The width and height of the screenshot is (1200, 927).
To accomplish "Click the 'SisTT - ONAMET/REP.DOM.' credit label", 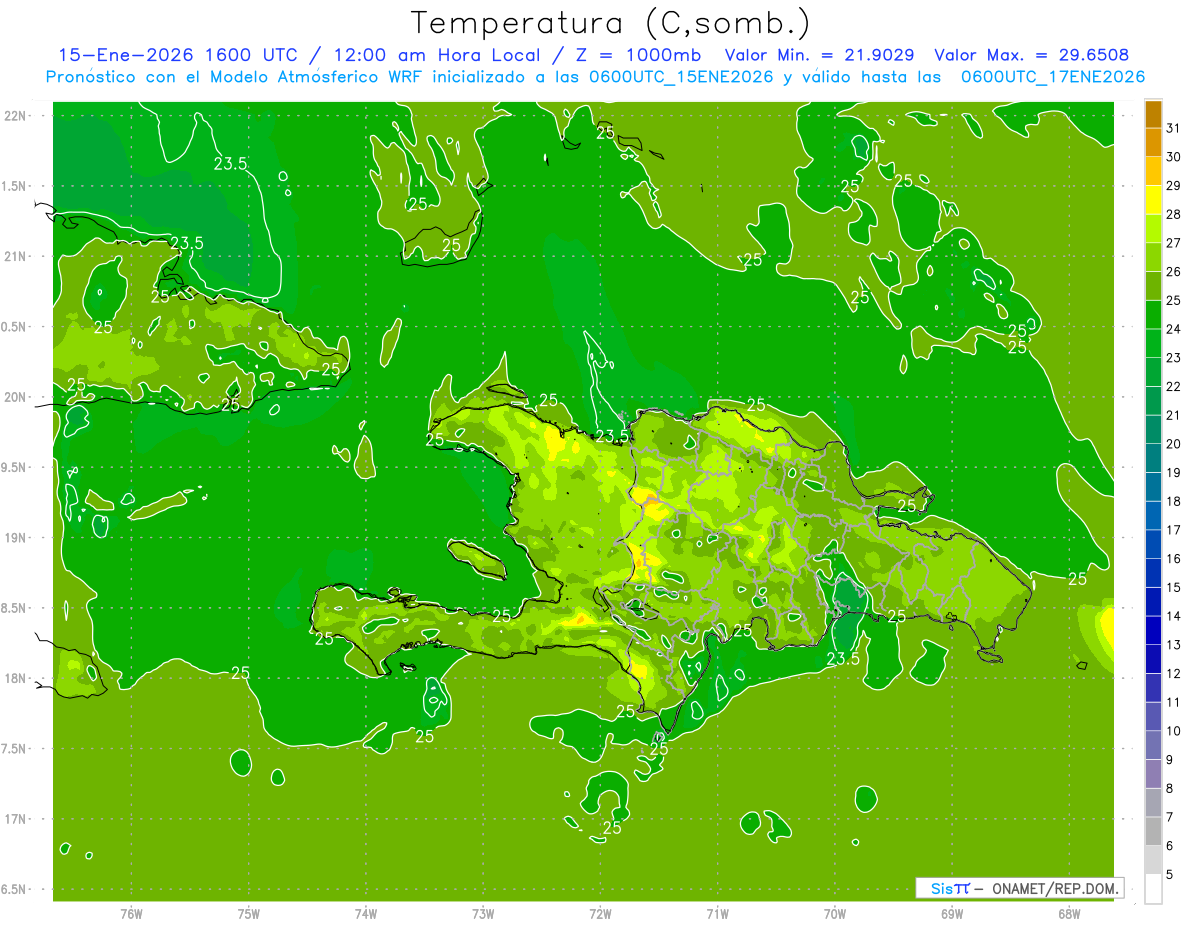I will pyautogui.click(x=1019, y=888).
